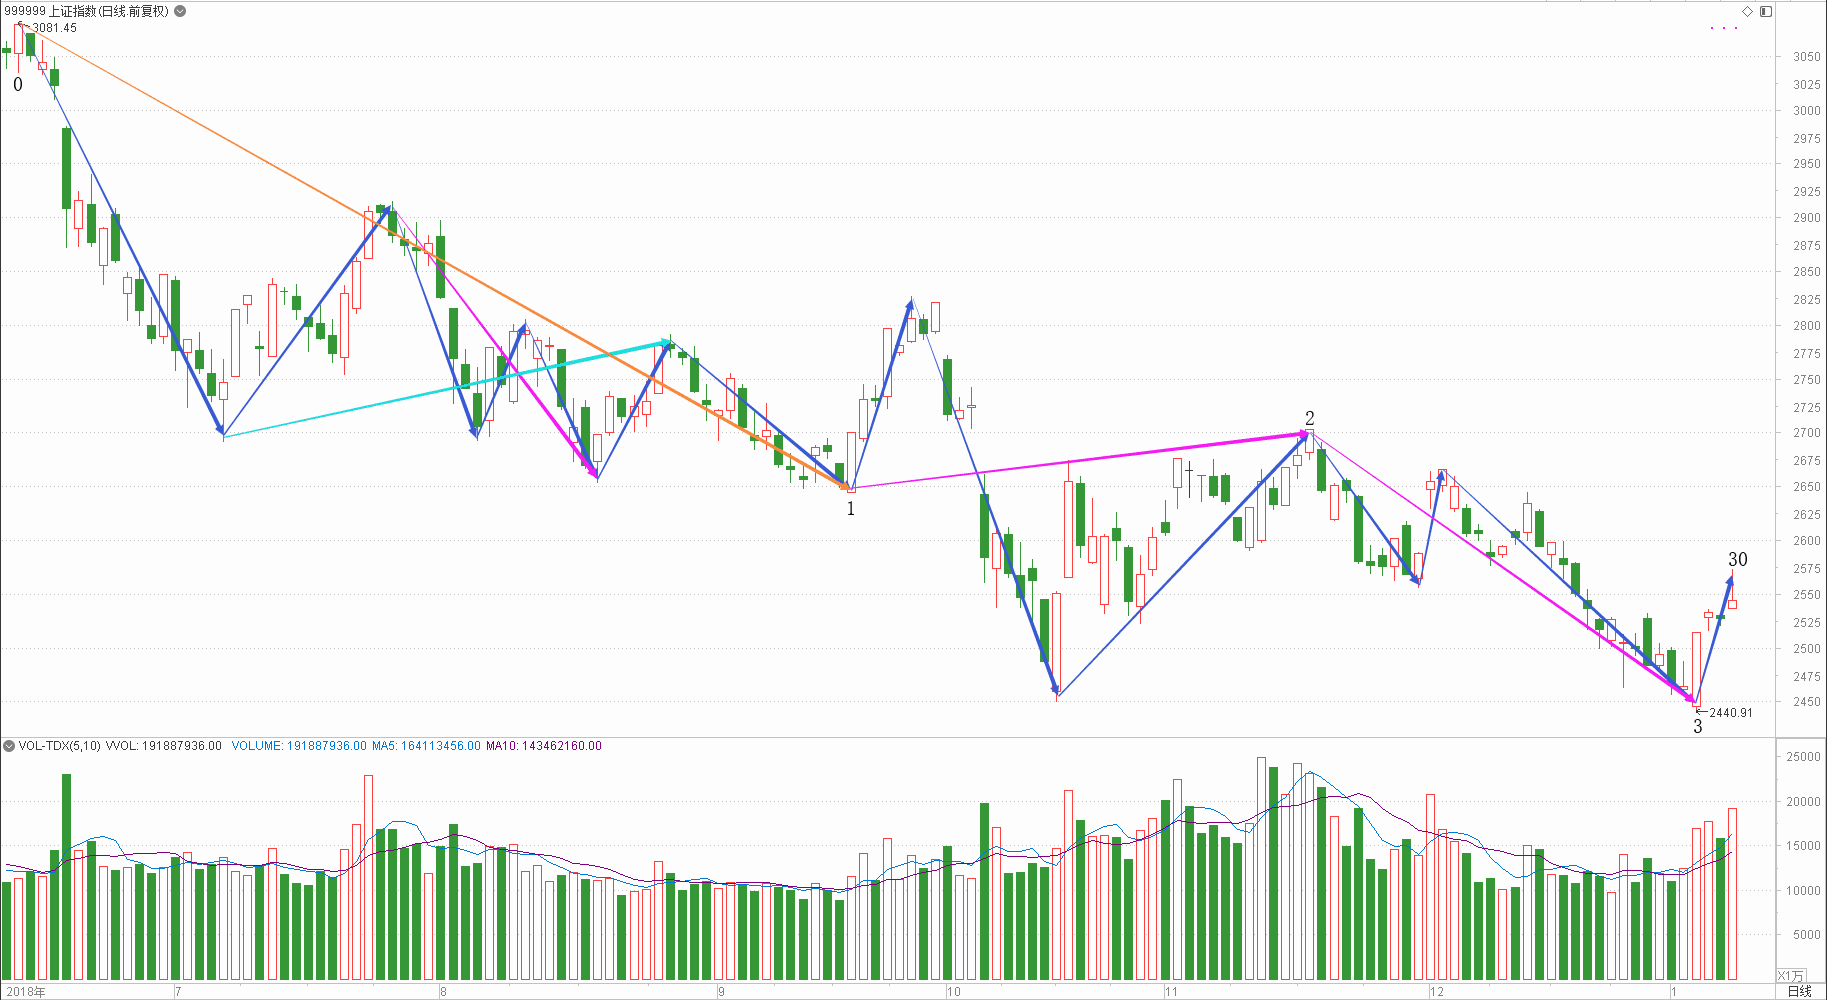Click the MA10: 143462160.00 value

pos(544,746)
